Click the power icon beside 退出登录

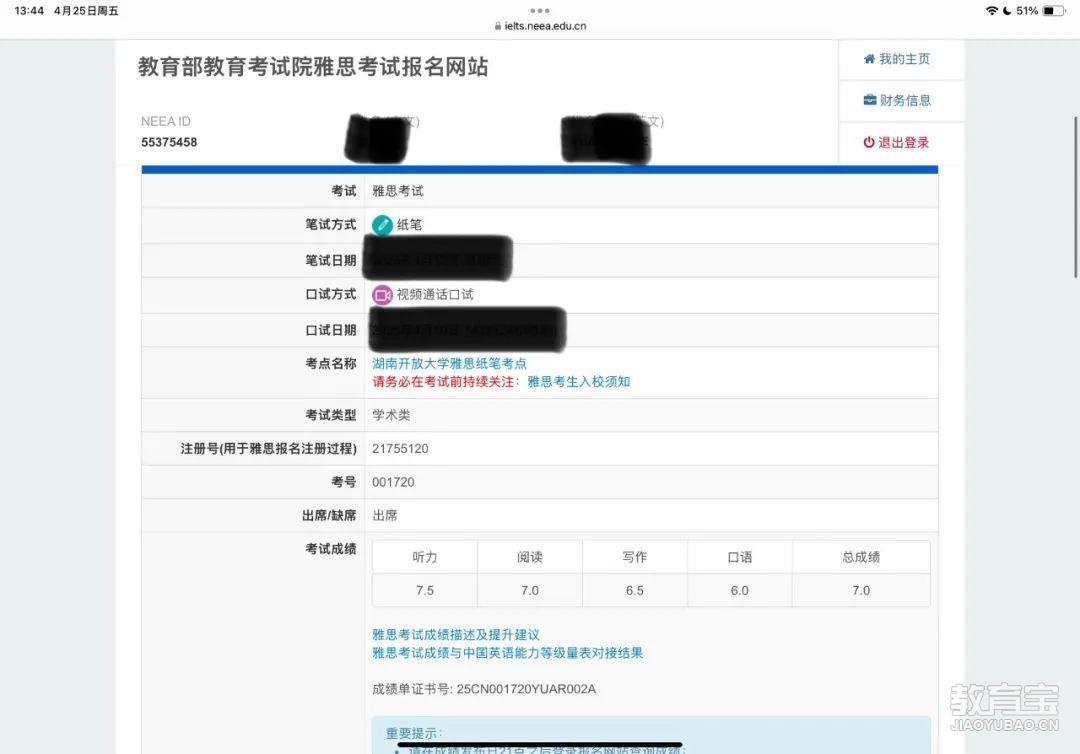point(869,143)
